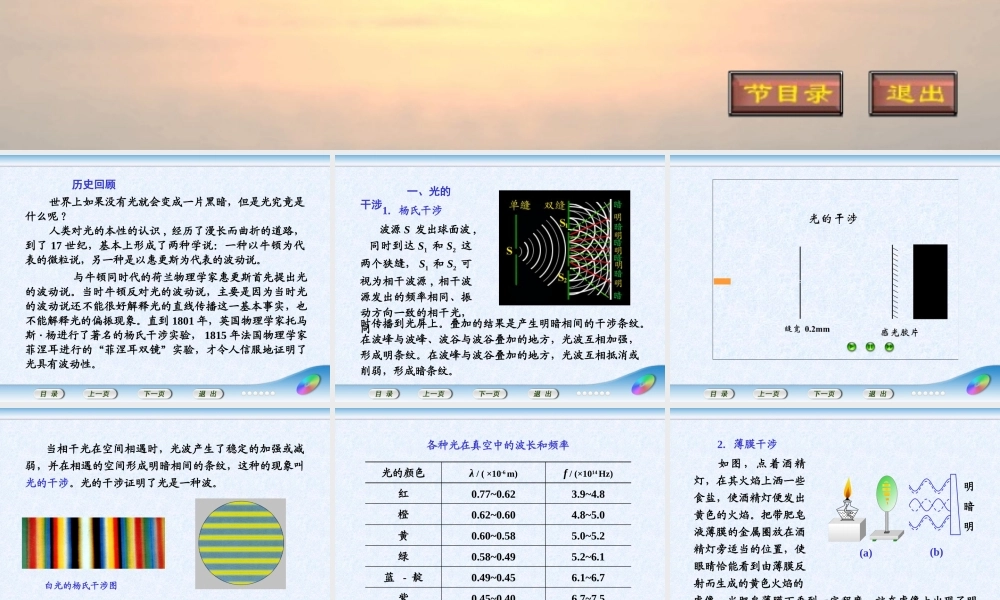Click the 1. 杨氏干涉 heading
This screenshot has width=1000, height=600.
coord(412,210)
